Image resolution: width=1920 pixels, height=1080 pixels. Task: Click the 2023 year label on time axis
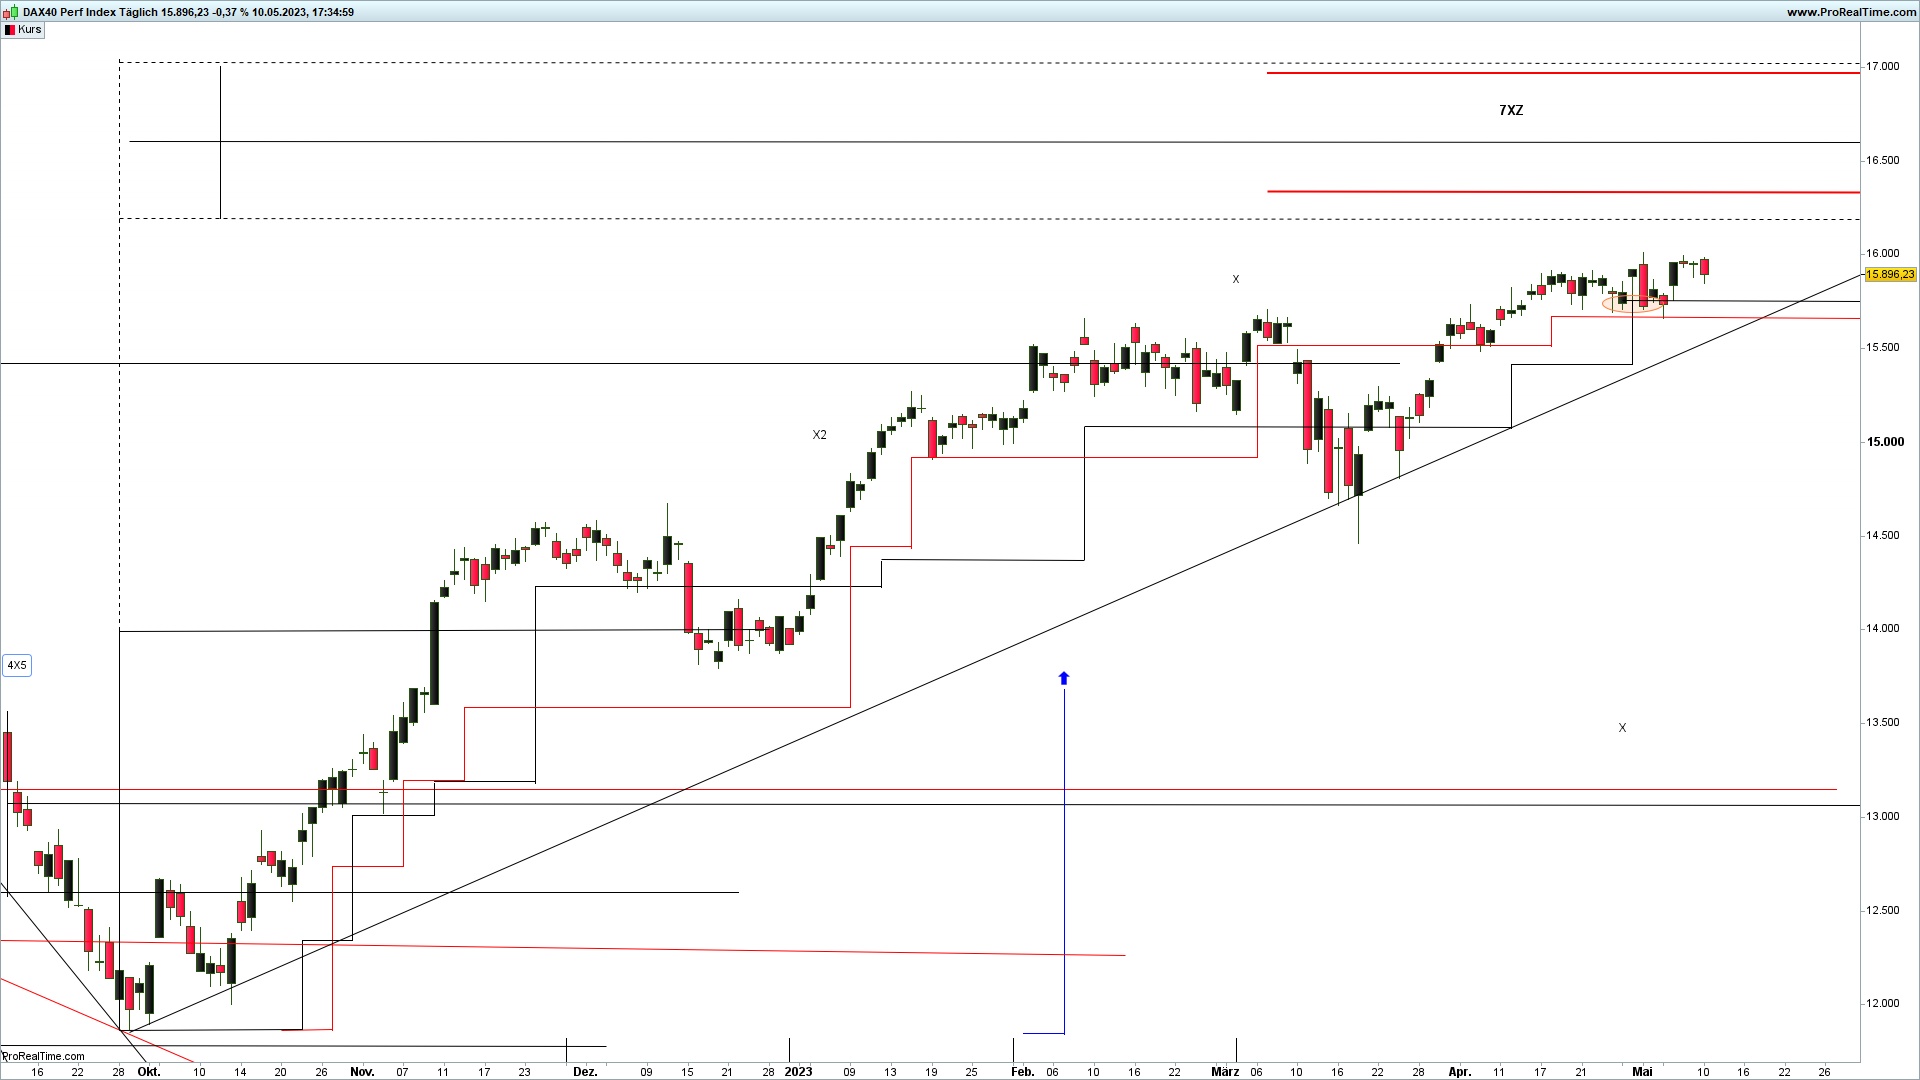pyautogui.click(x=798, y=1072)
